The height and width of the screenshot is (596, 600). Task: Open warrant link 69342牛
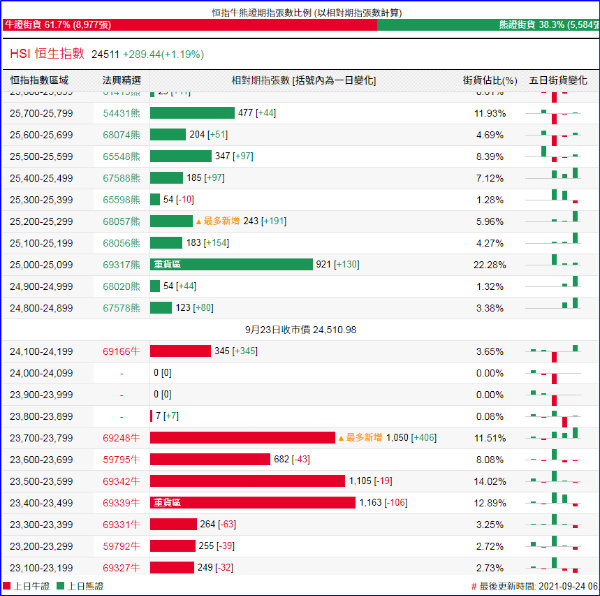click(121, 481)
